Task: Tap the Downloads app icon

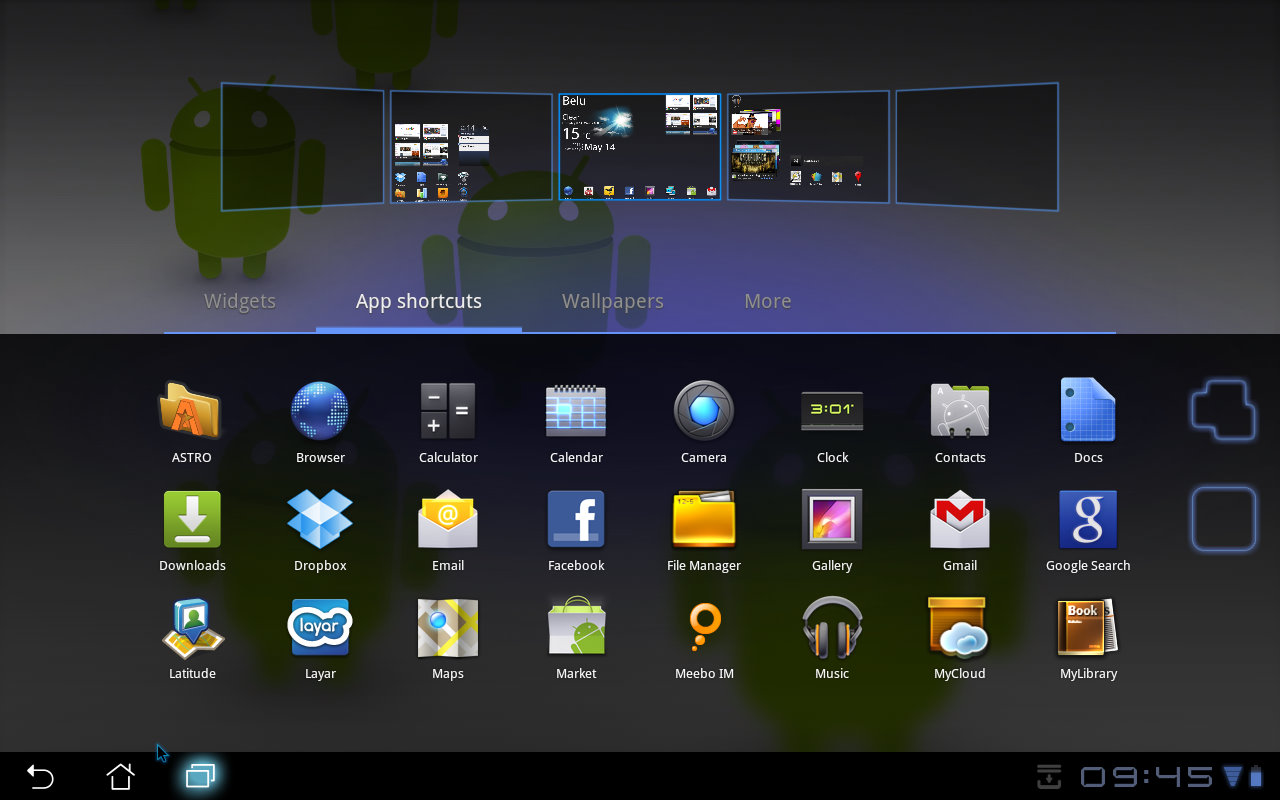Action: (192, 520)
